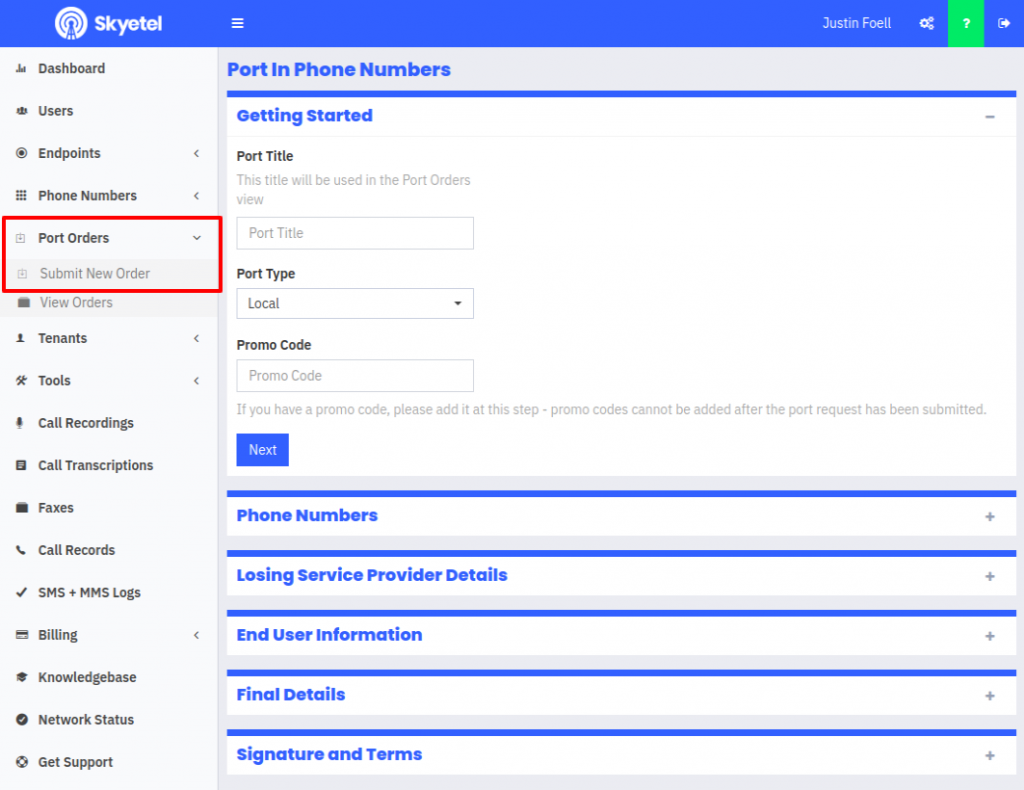Click the Users group icon
Viewport: 1024px width, 790px height.
tap(22, 111)
